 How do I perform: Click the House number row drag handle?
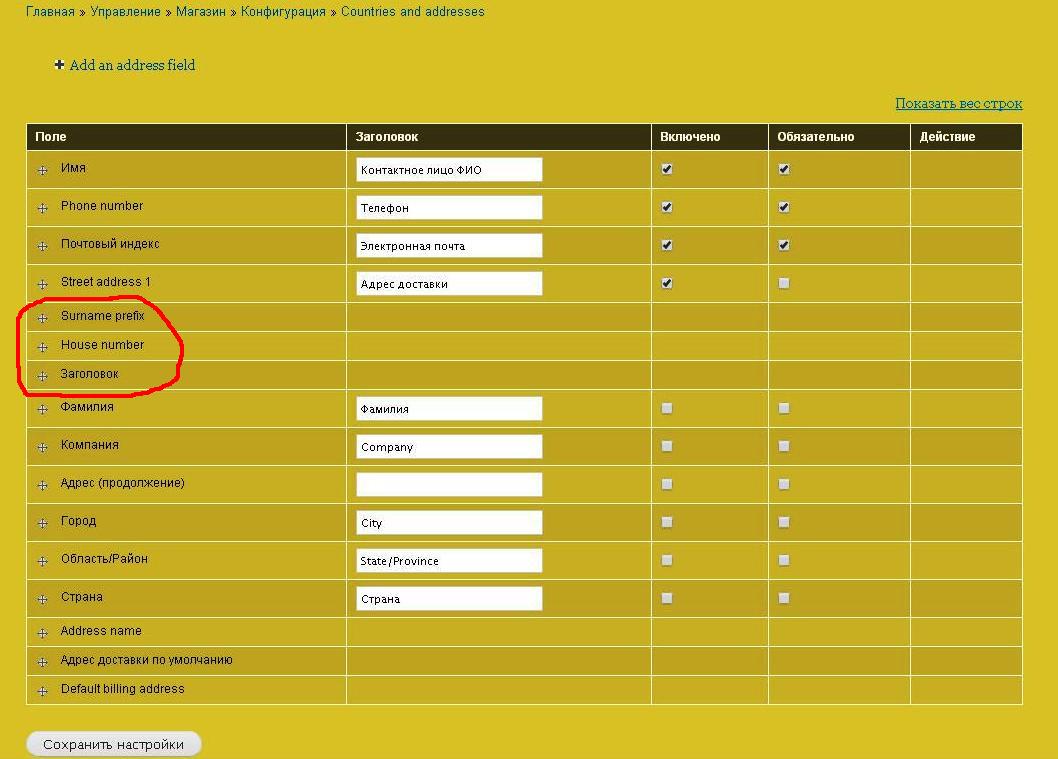[x=42, y=347]
